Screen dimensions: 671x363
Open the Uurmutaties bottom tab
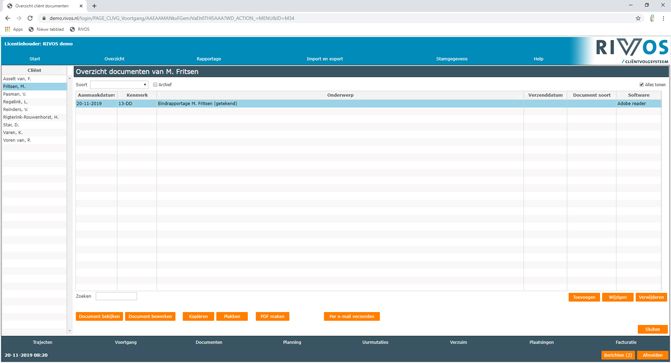375,342
